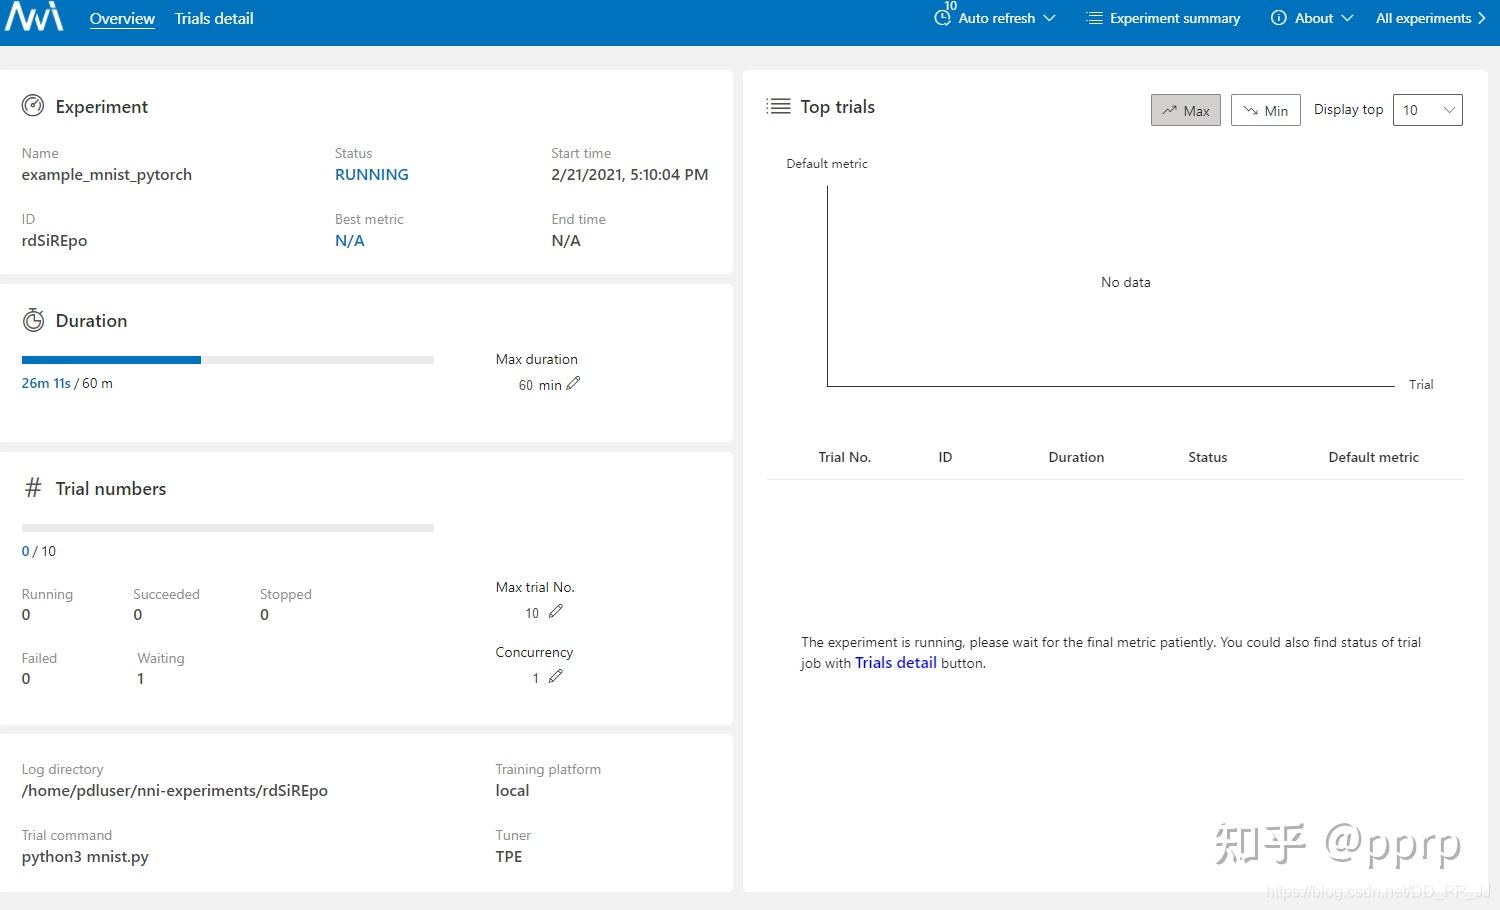Select the Overview tab
This screenshot has width=1500, height=910.
click(122, 18)
